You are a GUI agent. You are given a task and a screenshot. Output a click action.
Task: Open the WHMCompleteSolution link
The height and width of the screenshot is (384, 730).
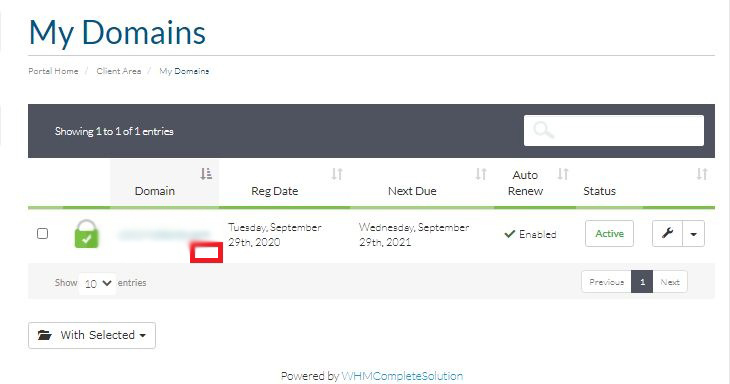[402, 376]
